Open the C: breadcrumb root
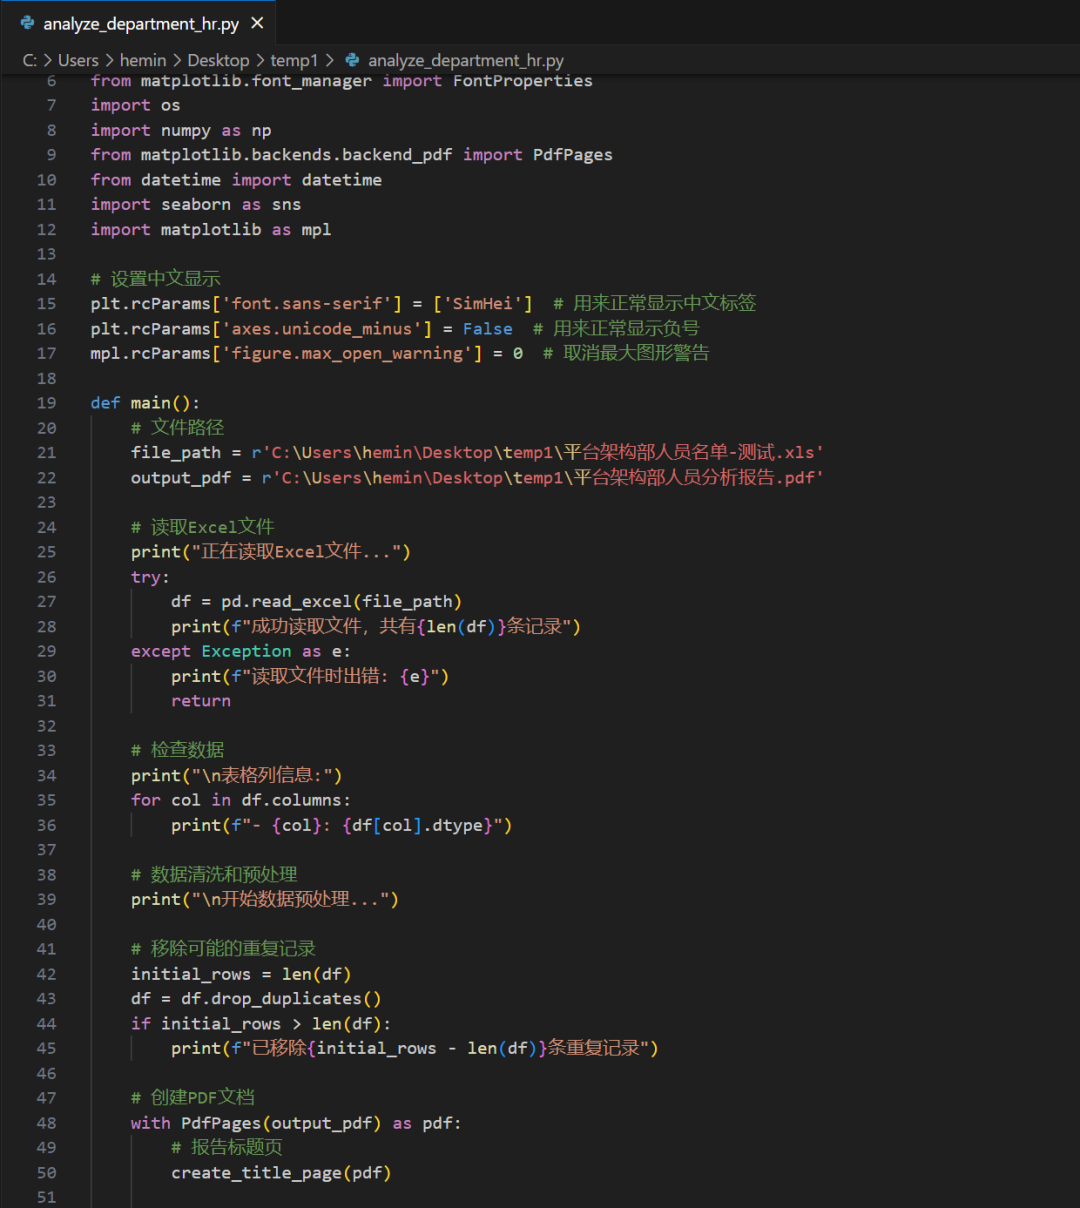This screenshot has height=1208, width=1080. [x=30, y=60]
